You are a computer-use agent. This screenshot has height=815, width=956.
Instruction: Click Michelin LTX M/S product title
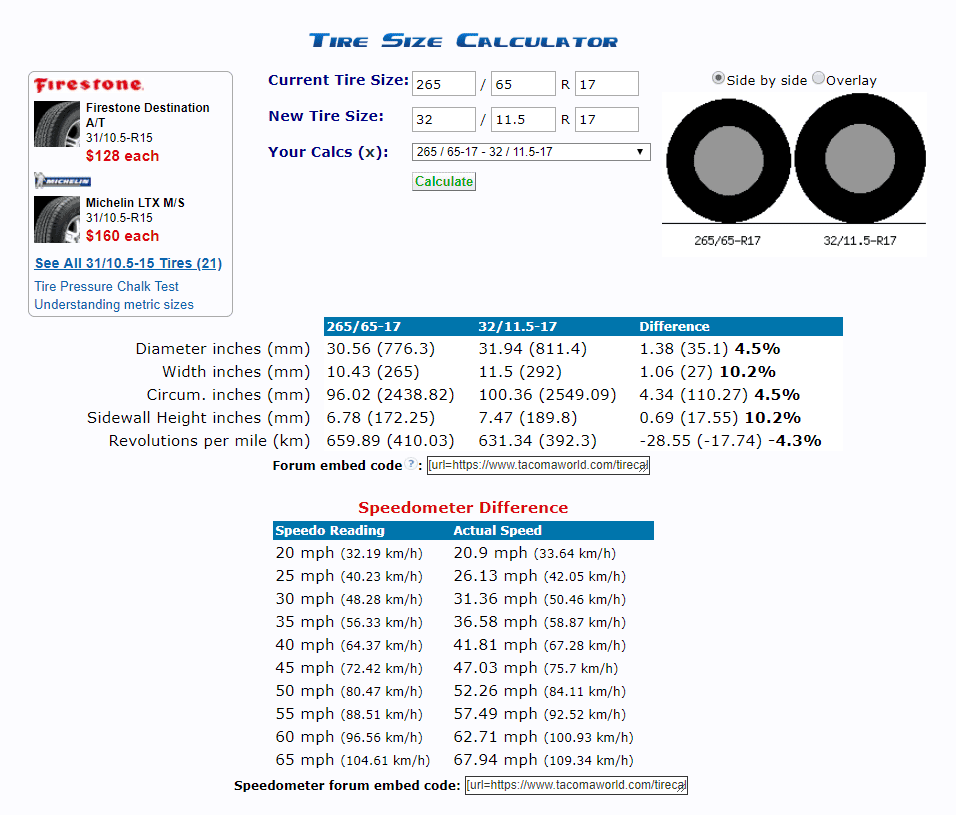coord(135,203)
